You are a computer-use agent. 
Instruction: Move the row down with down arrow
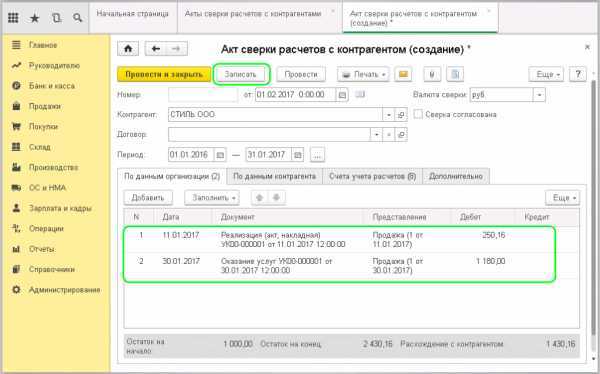[x=276, y=198]
